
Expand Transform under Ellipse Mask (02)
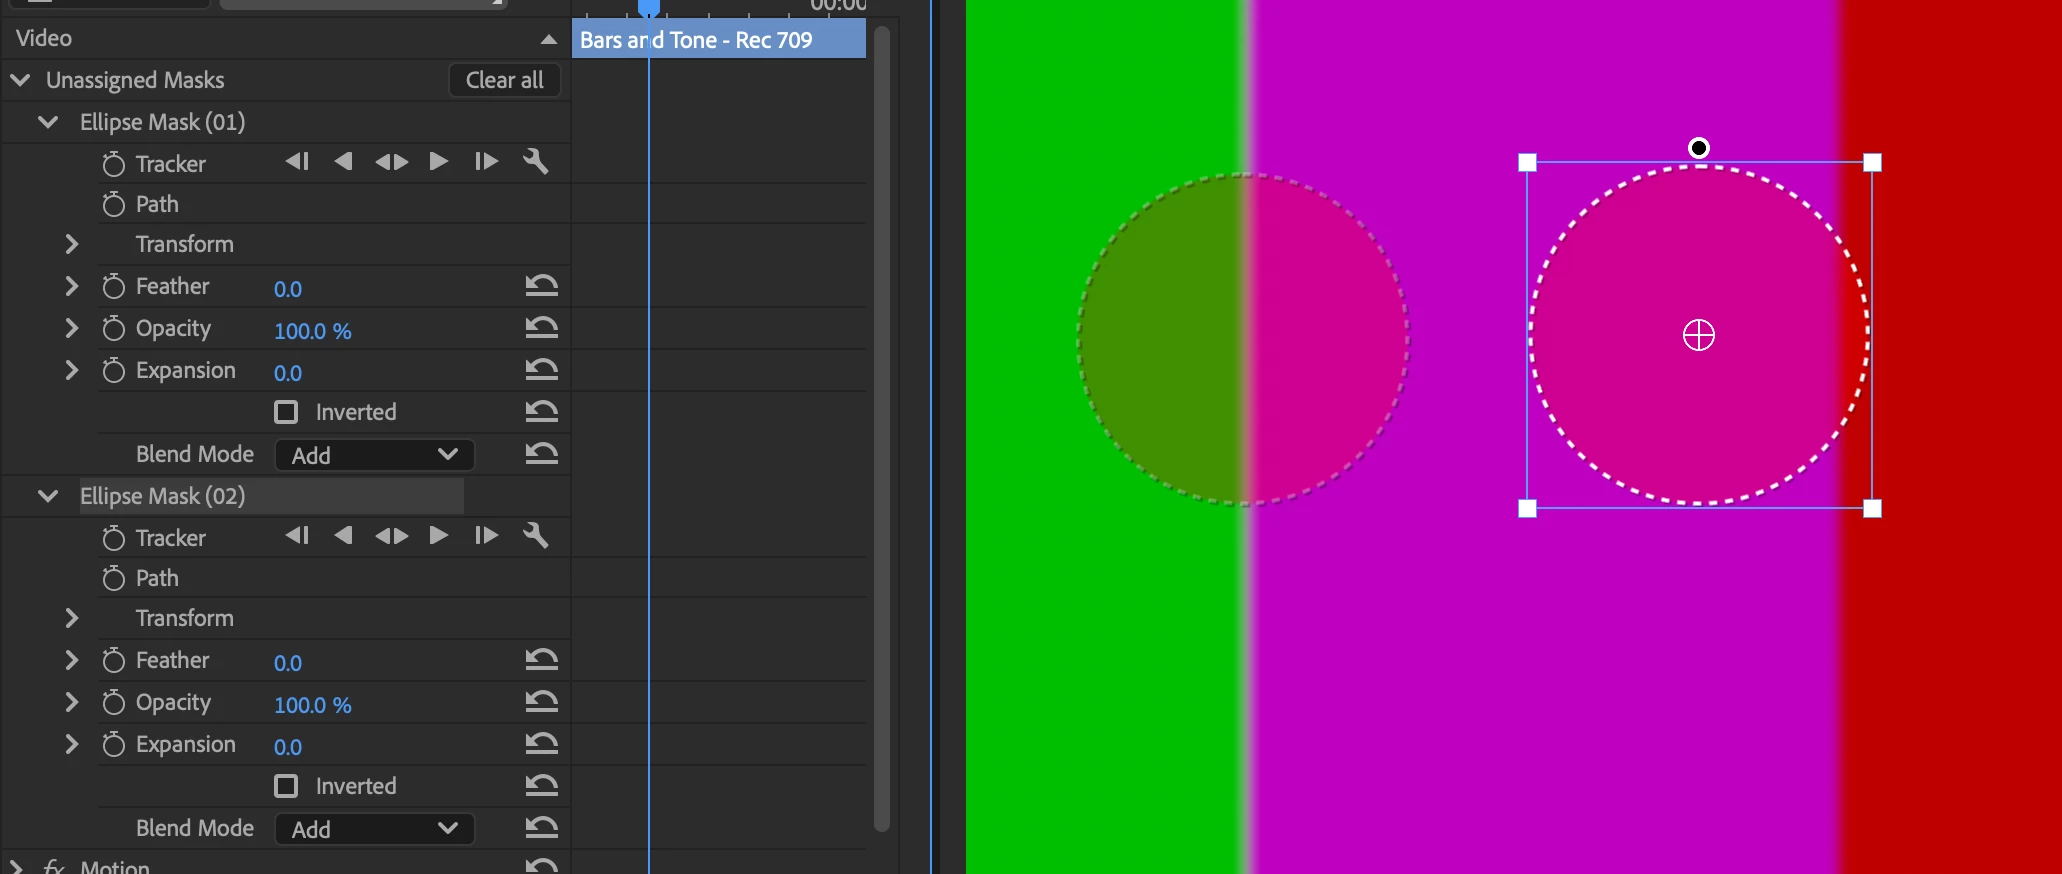point(71,618)
